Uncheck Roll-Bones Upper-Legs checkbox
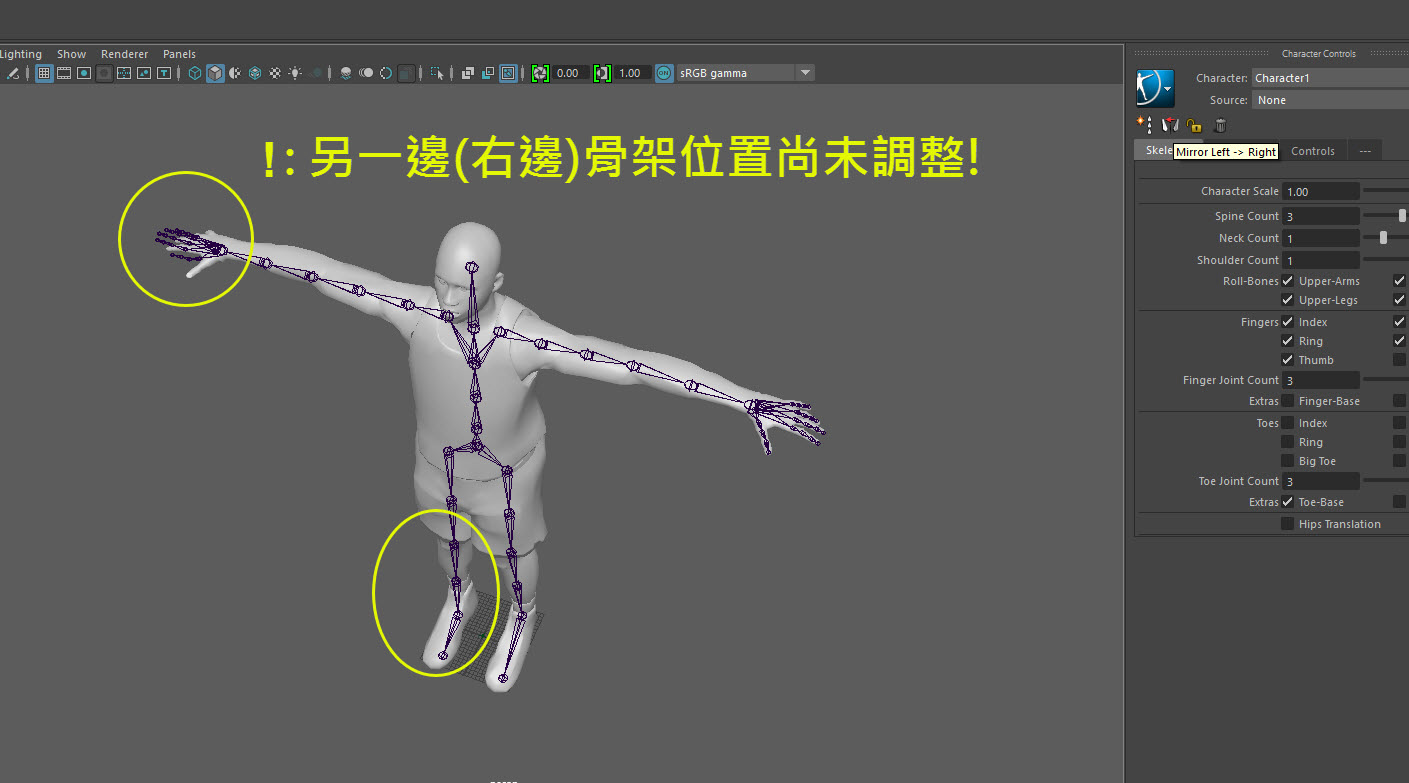This screenshot has height=783, width=1409. pos(1288,300)
